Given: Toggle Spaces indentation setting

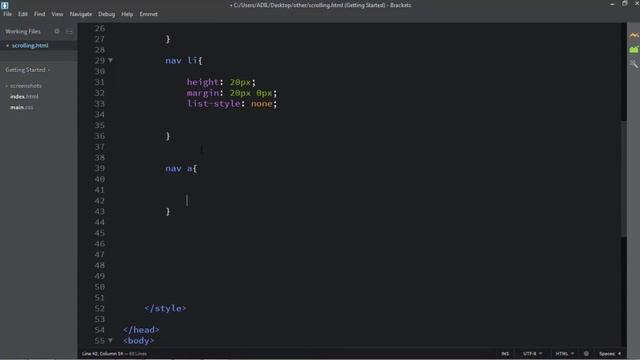Looking at the screenshot, I should point(607,354).
